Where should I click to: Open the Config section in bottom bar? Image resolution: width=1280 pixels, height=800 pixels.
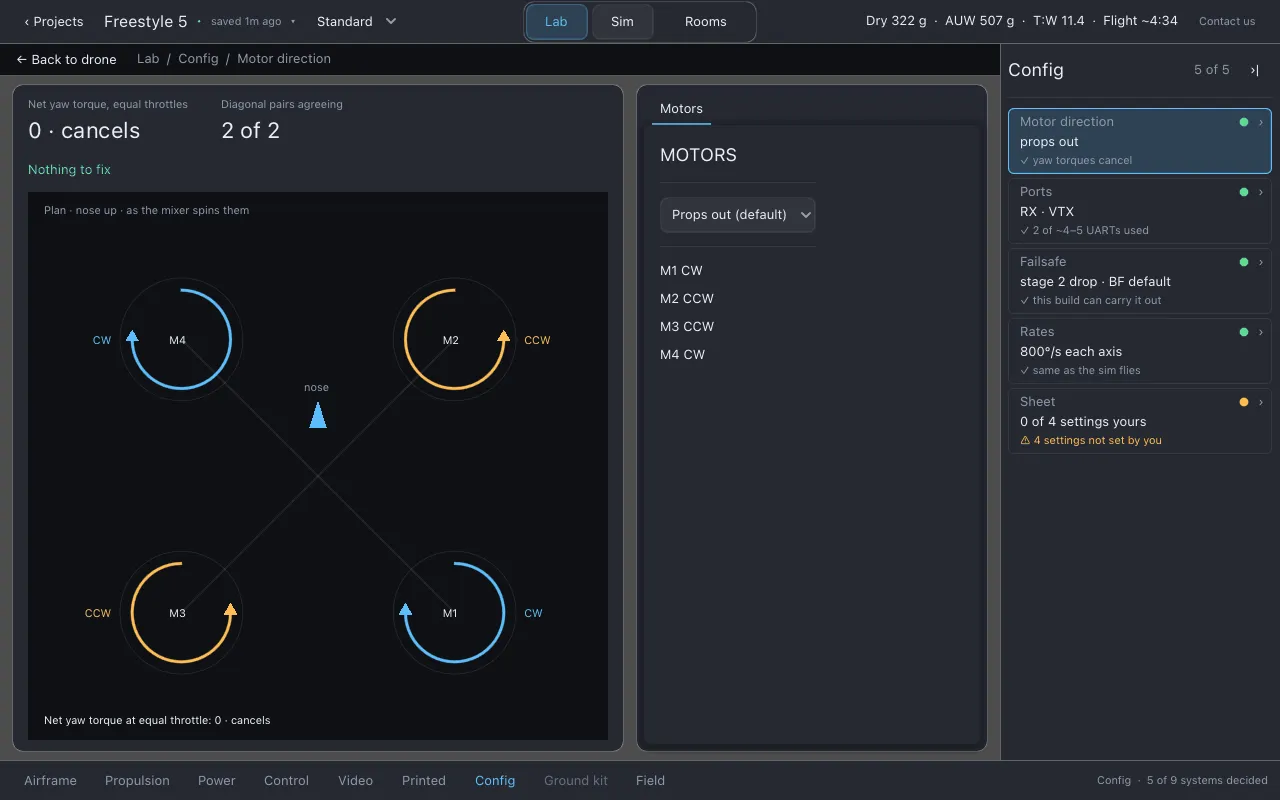click(495, 780)
